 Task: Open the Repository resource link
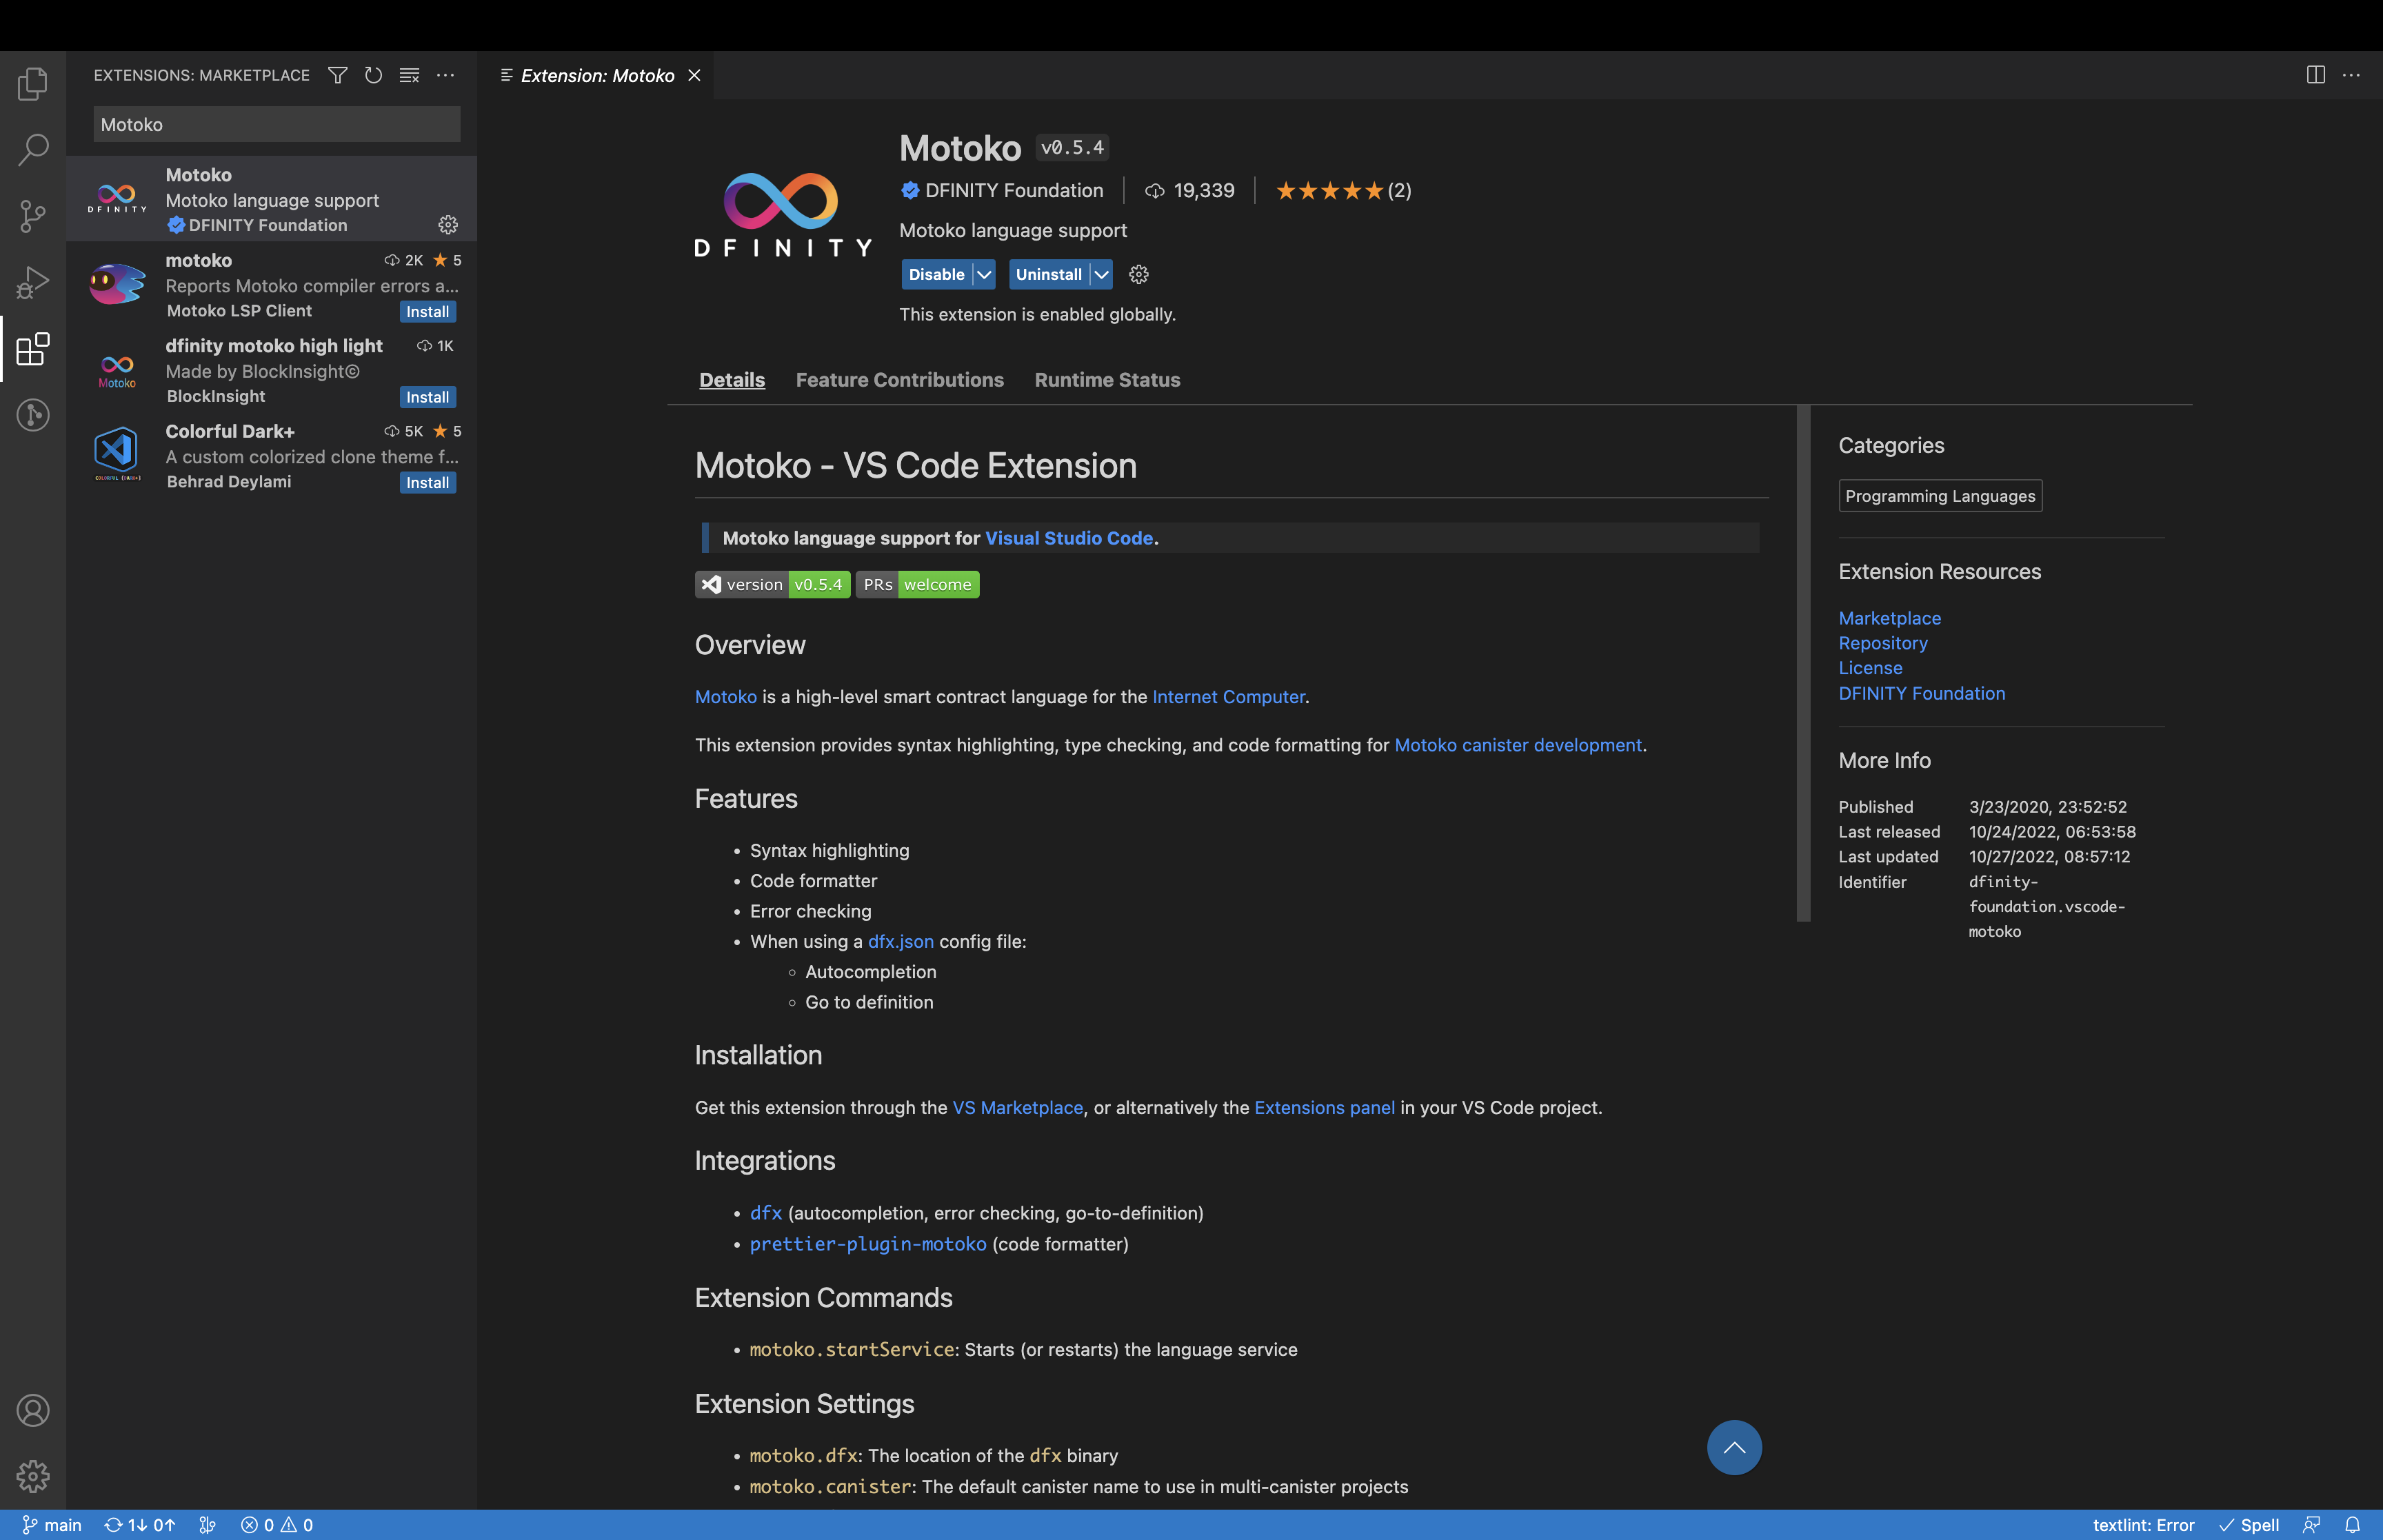pos(1882,643)
